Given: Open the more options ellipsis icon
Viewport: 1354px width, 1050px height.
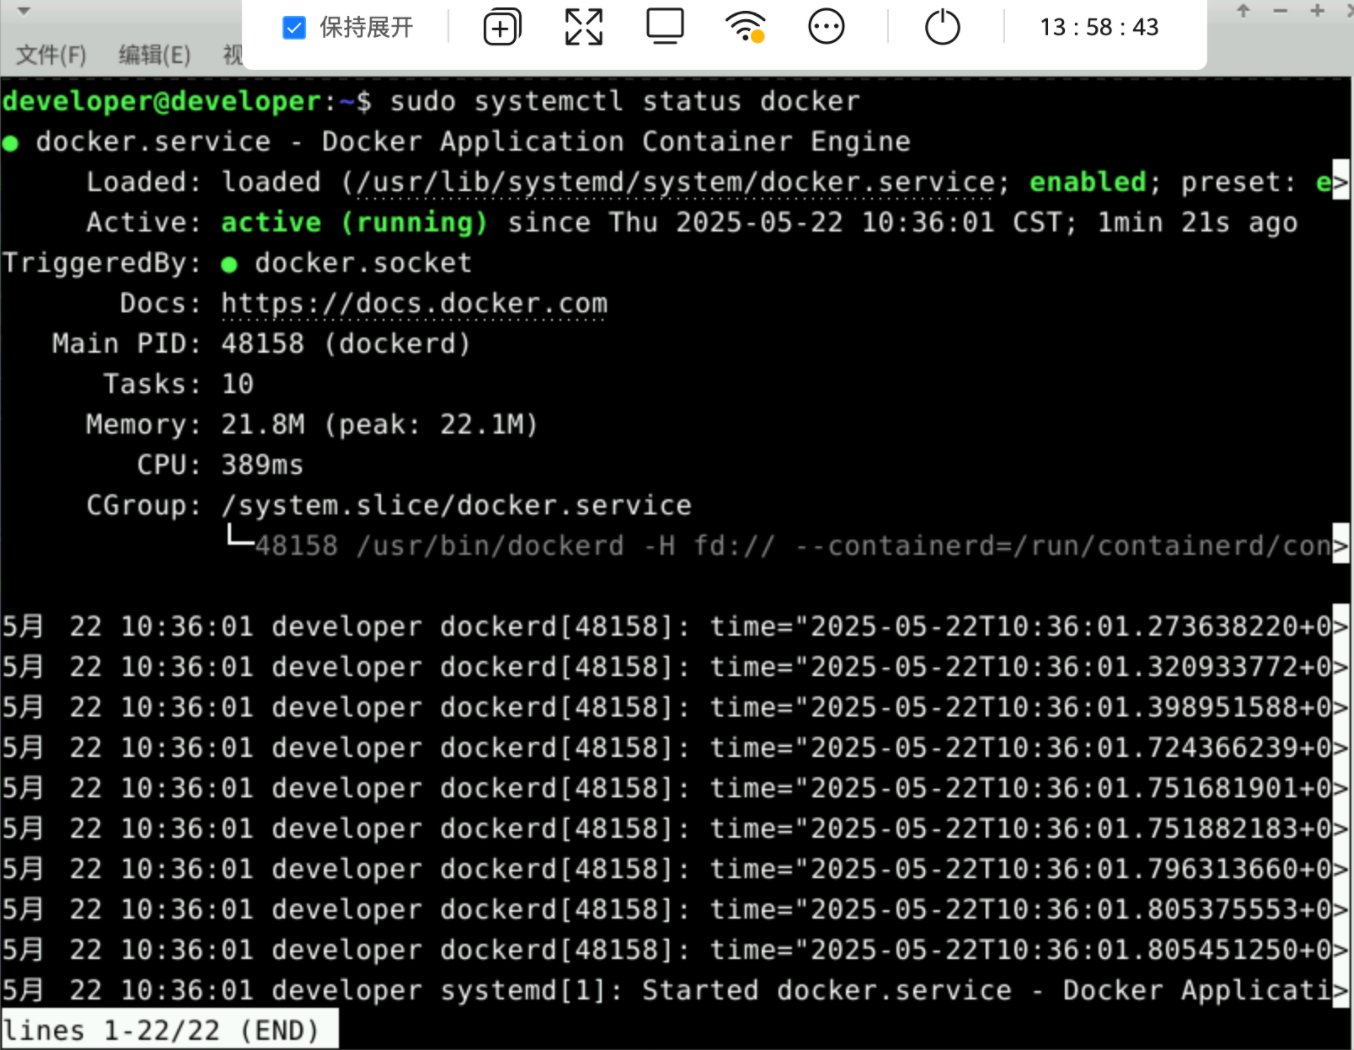Looking at the screenshot, I should (x=827, y=27).
